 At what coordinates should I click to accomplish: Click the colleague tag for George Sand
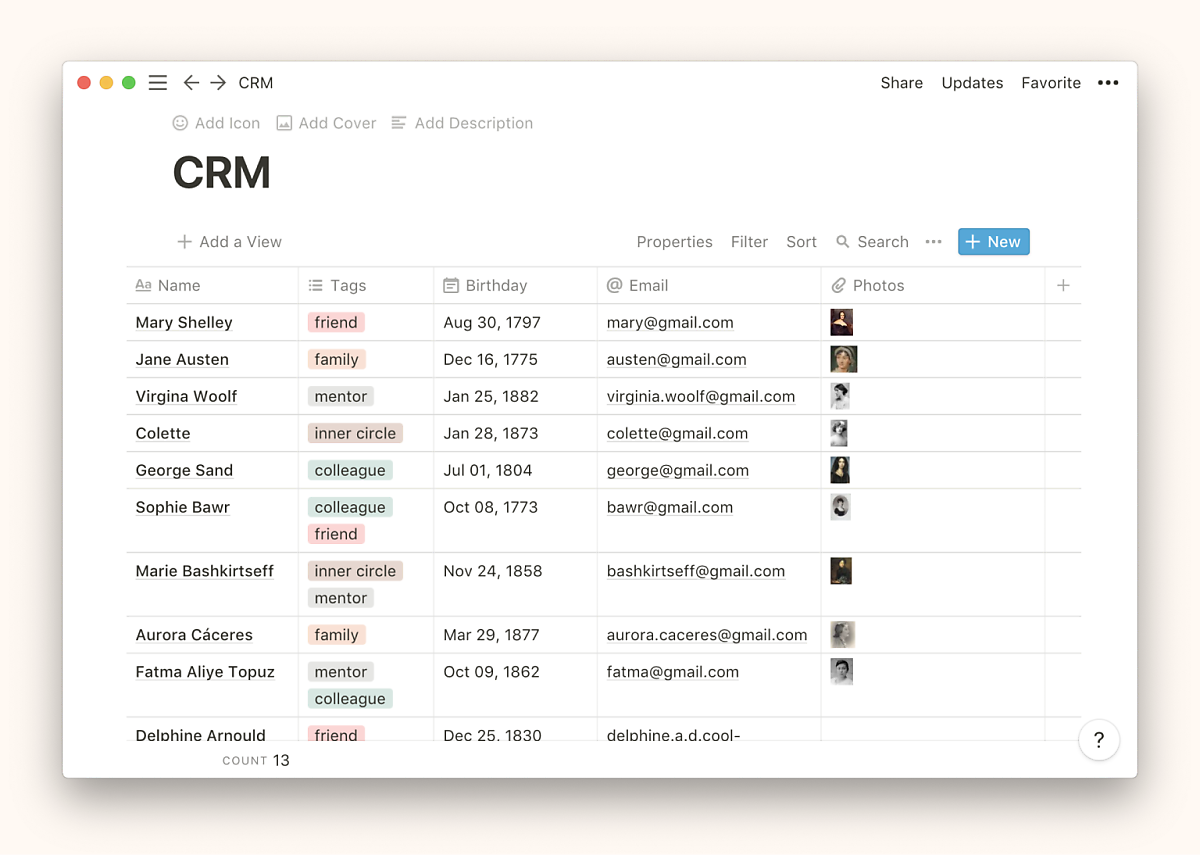coord(350,470)
